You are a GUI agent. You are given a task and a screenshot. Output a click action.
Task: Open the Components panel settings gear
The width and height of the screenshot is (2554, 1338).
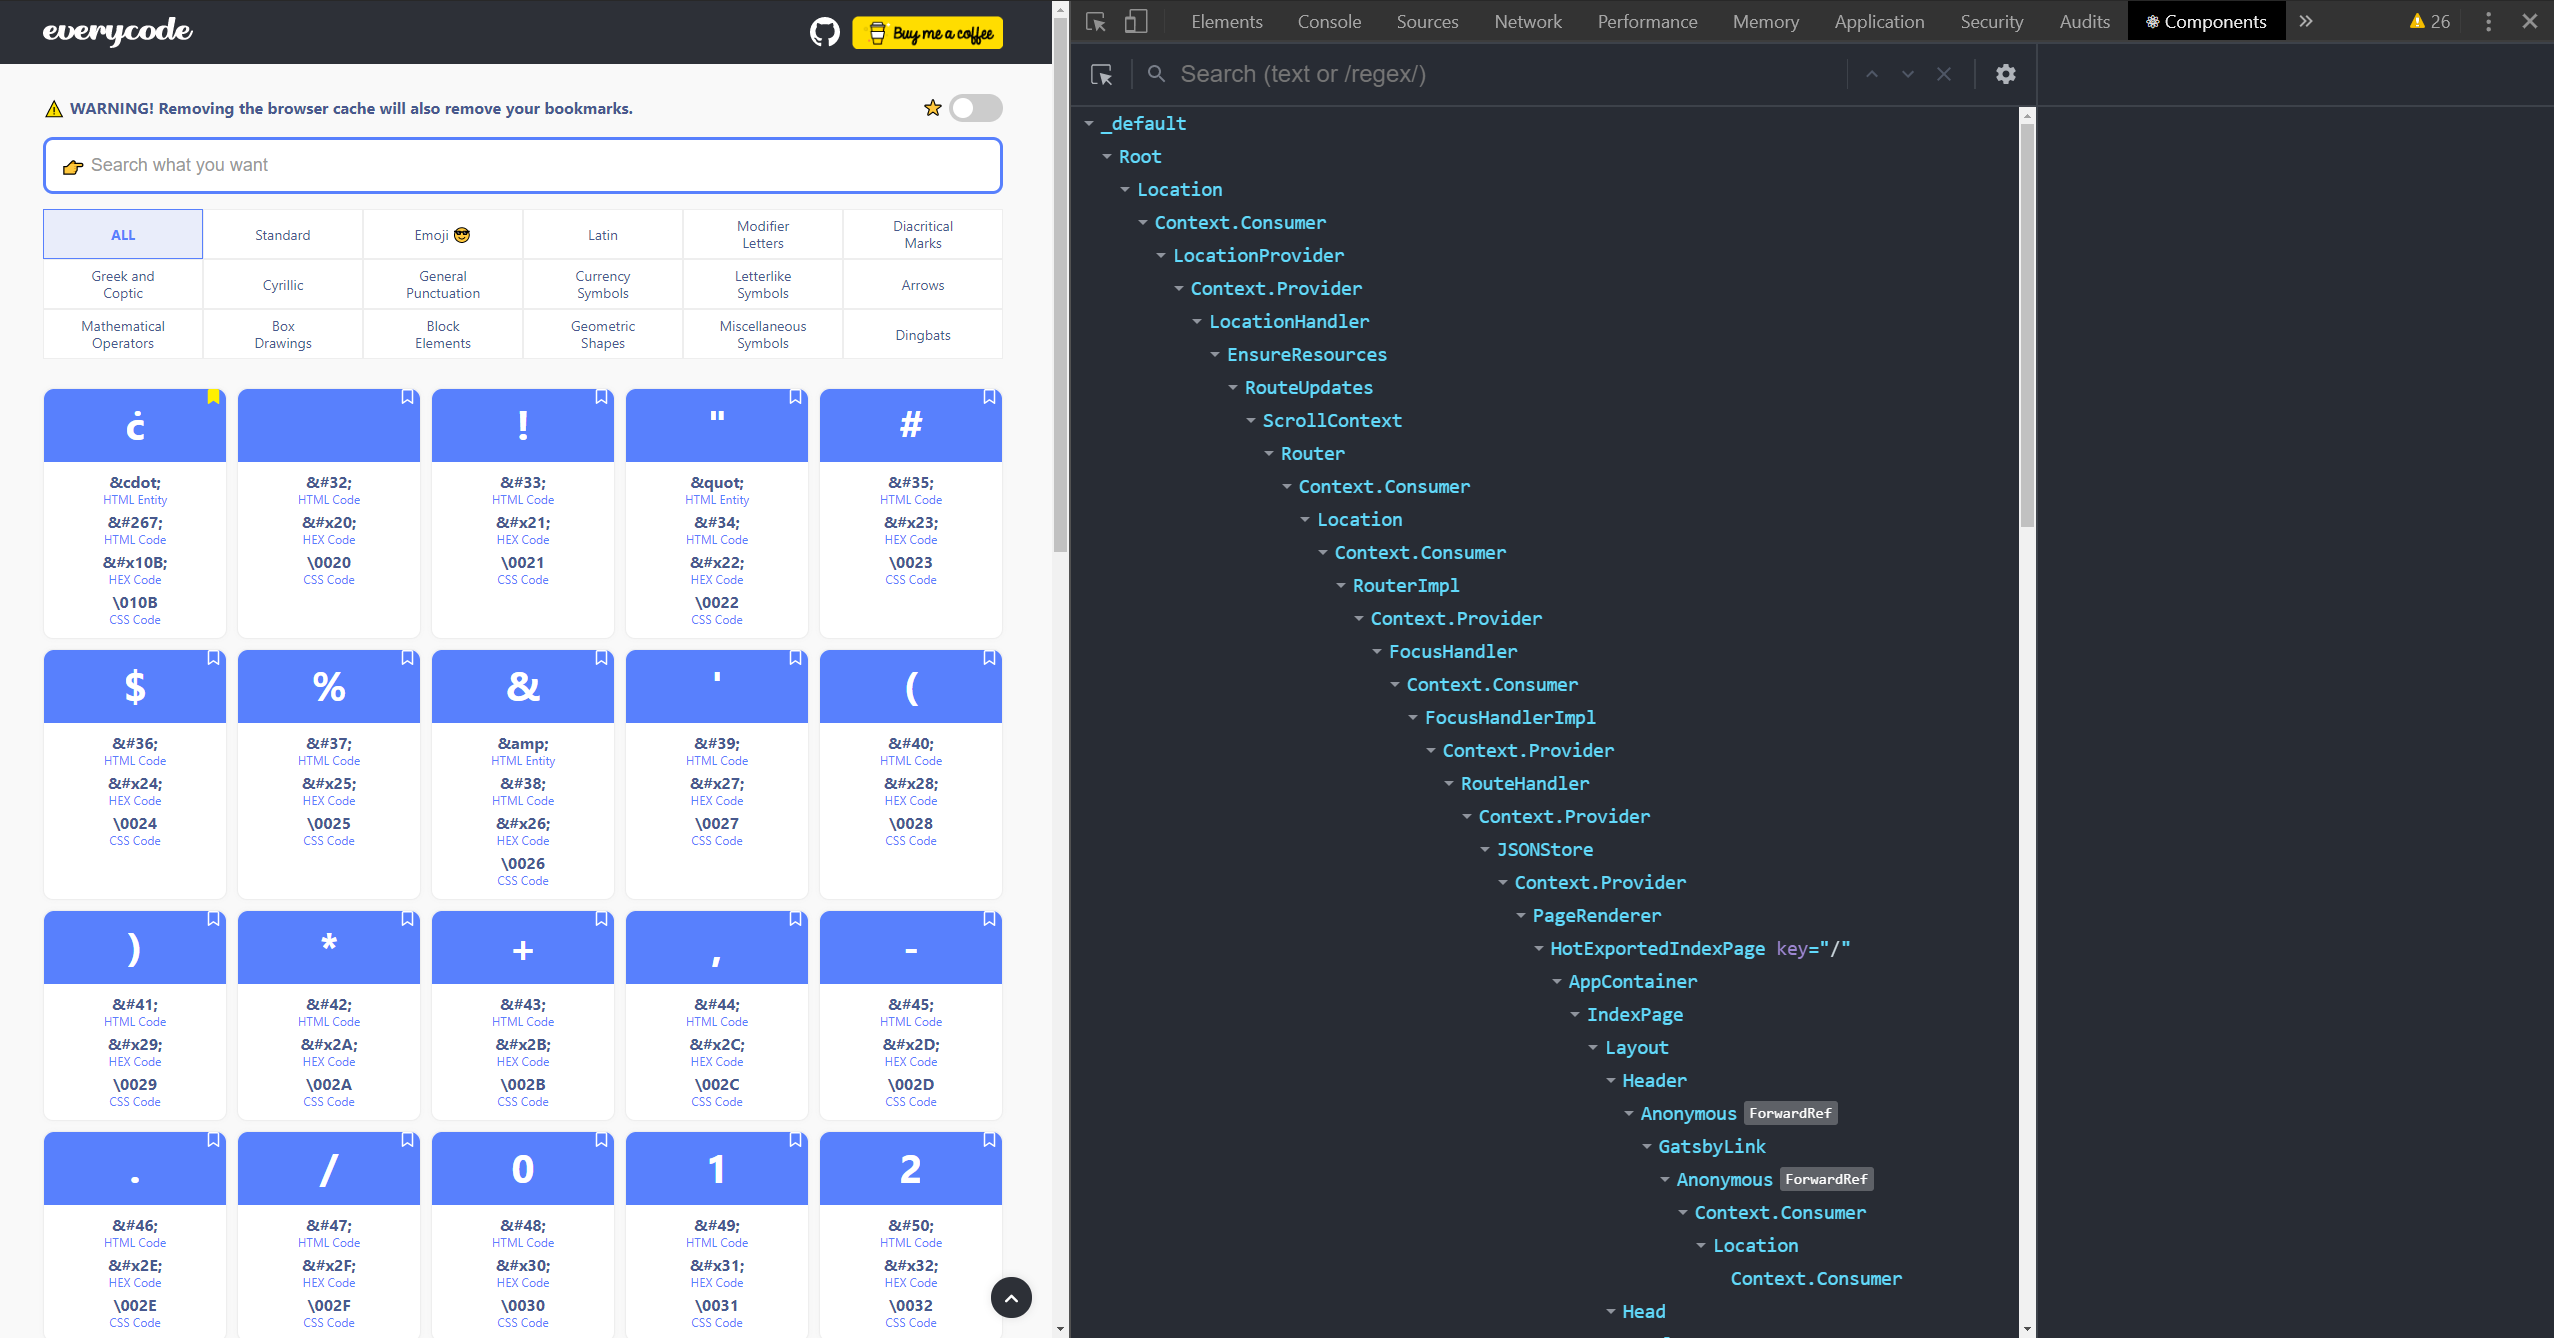pyautogui.click(x=2006, y=73)
